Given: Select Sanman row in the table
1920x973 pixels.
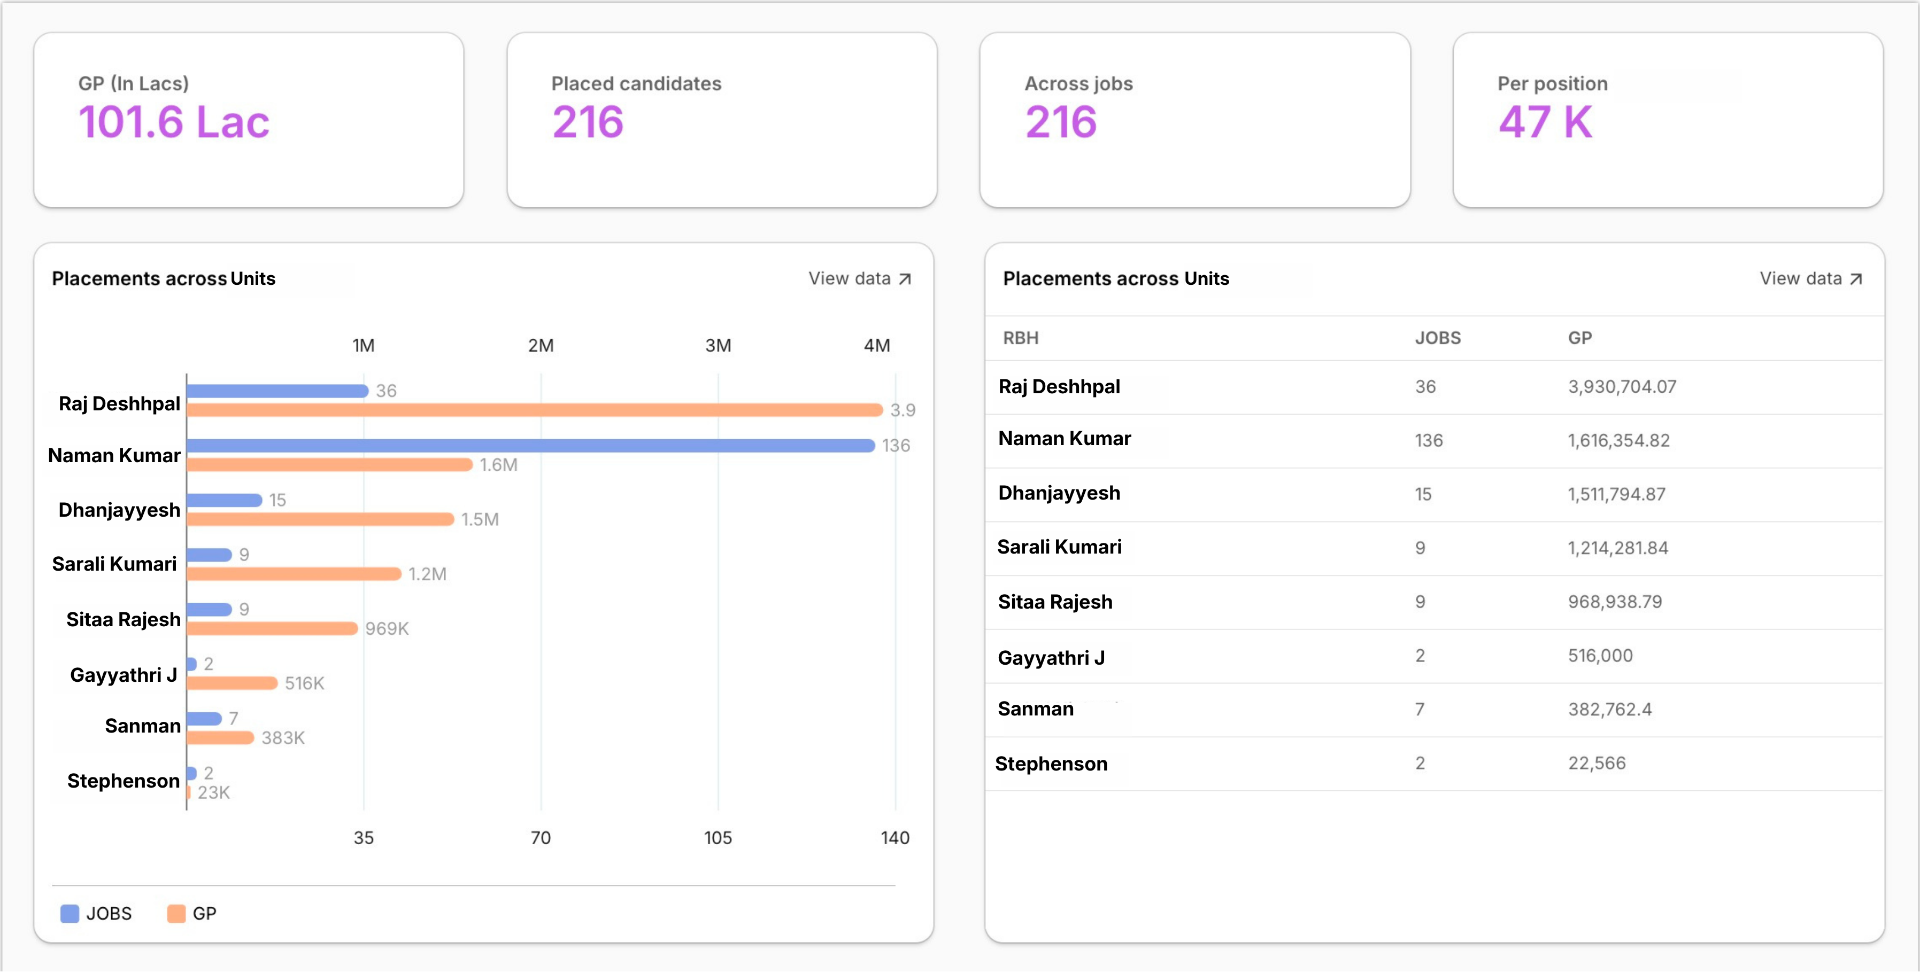Looking at the screenshot, I should click(x=1435, y=711).
